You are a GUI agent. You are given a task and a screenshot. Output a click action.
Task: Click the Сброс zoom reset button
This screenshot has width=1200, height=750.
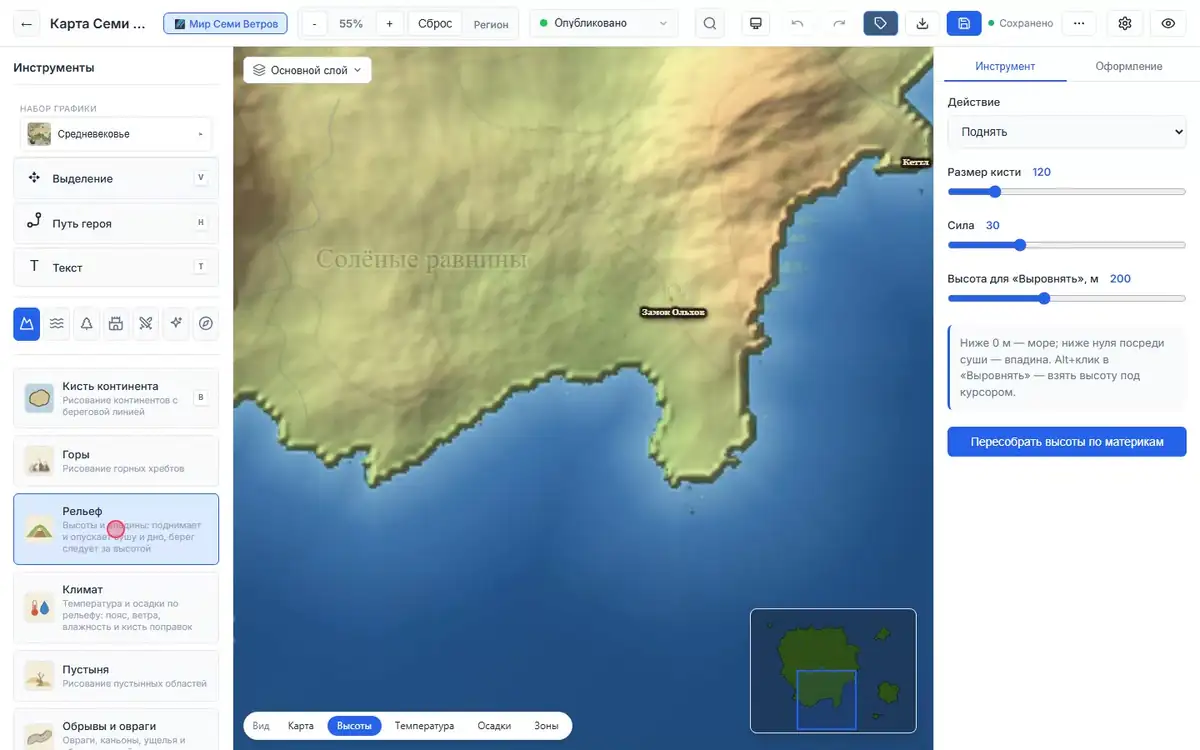(435, 23)
